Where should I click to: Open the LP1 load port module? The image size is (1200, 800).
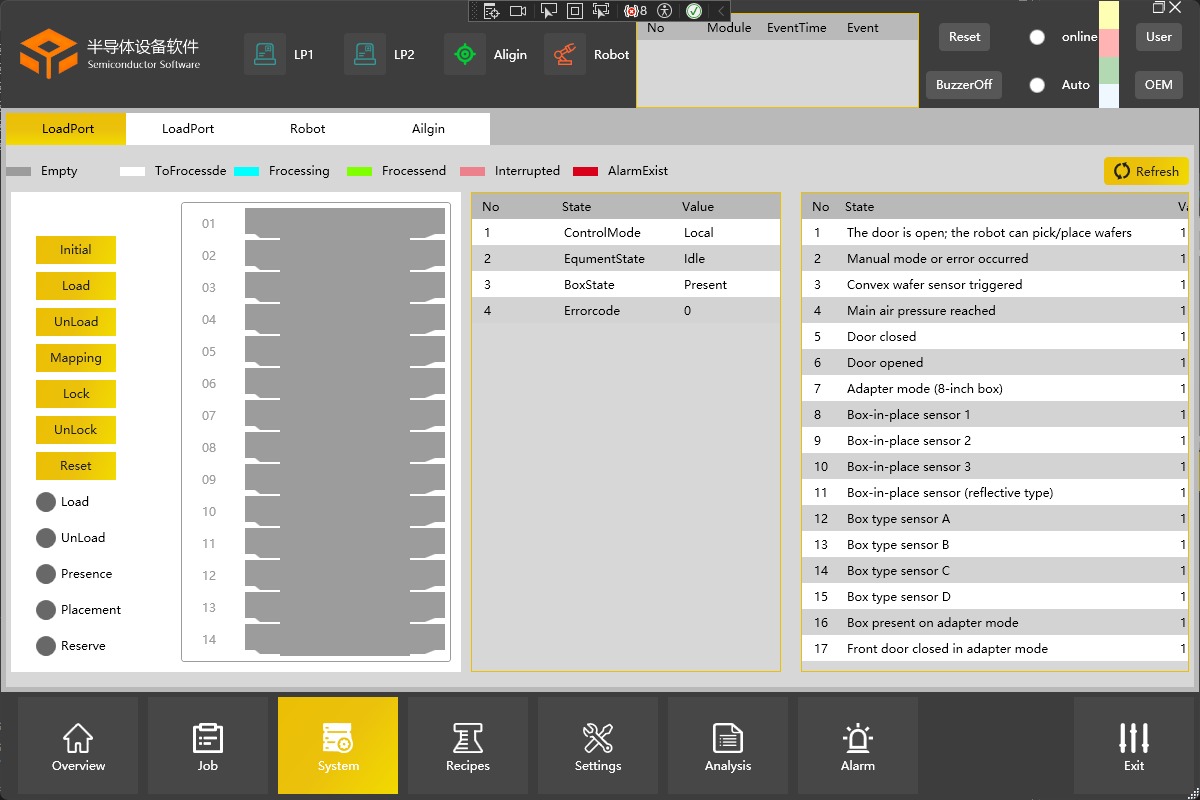tap(265, 54)
